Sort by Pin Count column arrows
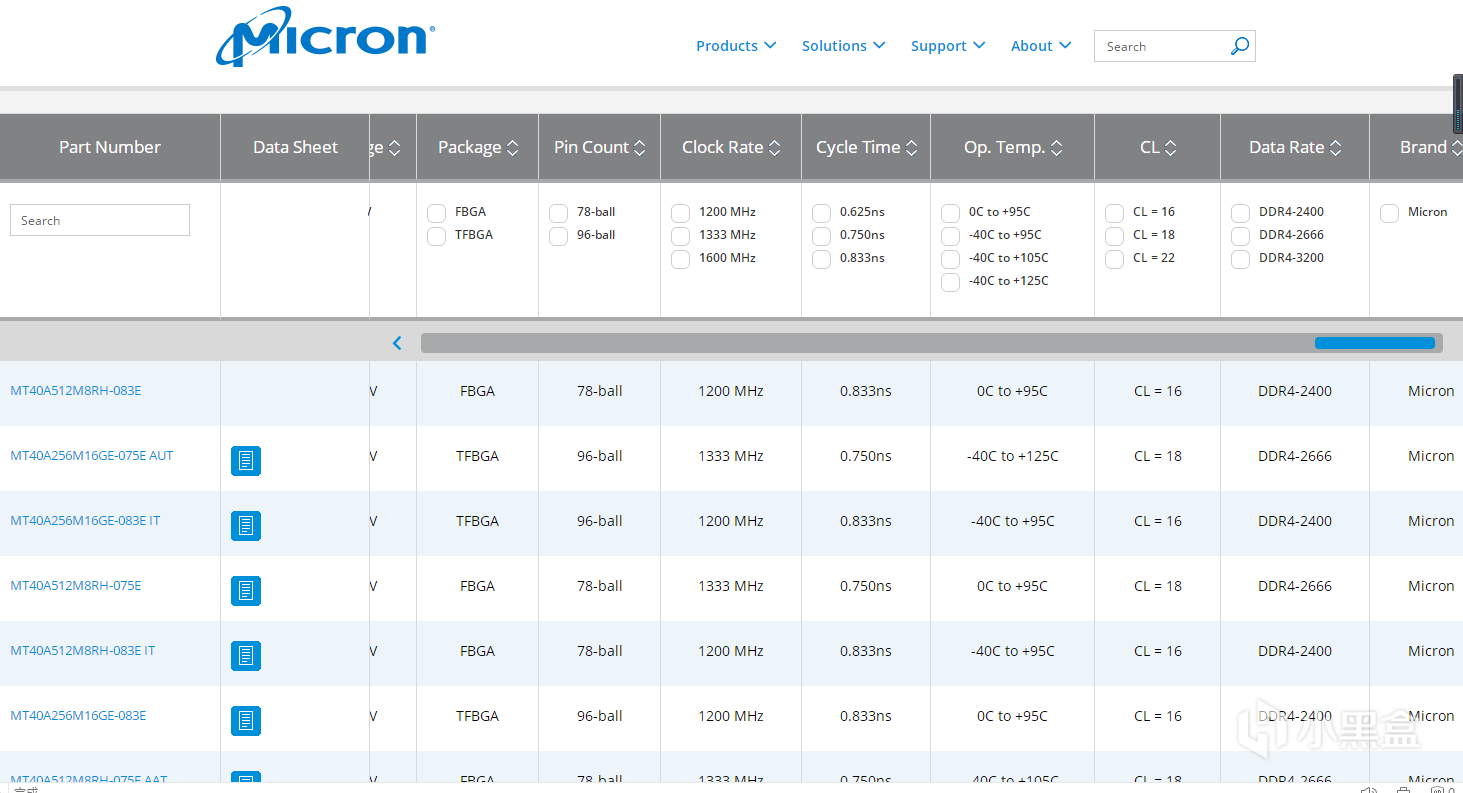 640,148
